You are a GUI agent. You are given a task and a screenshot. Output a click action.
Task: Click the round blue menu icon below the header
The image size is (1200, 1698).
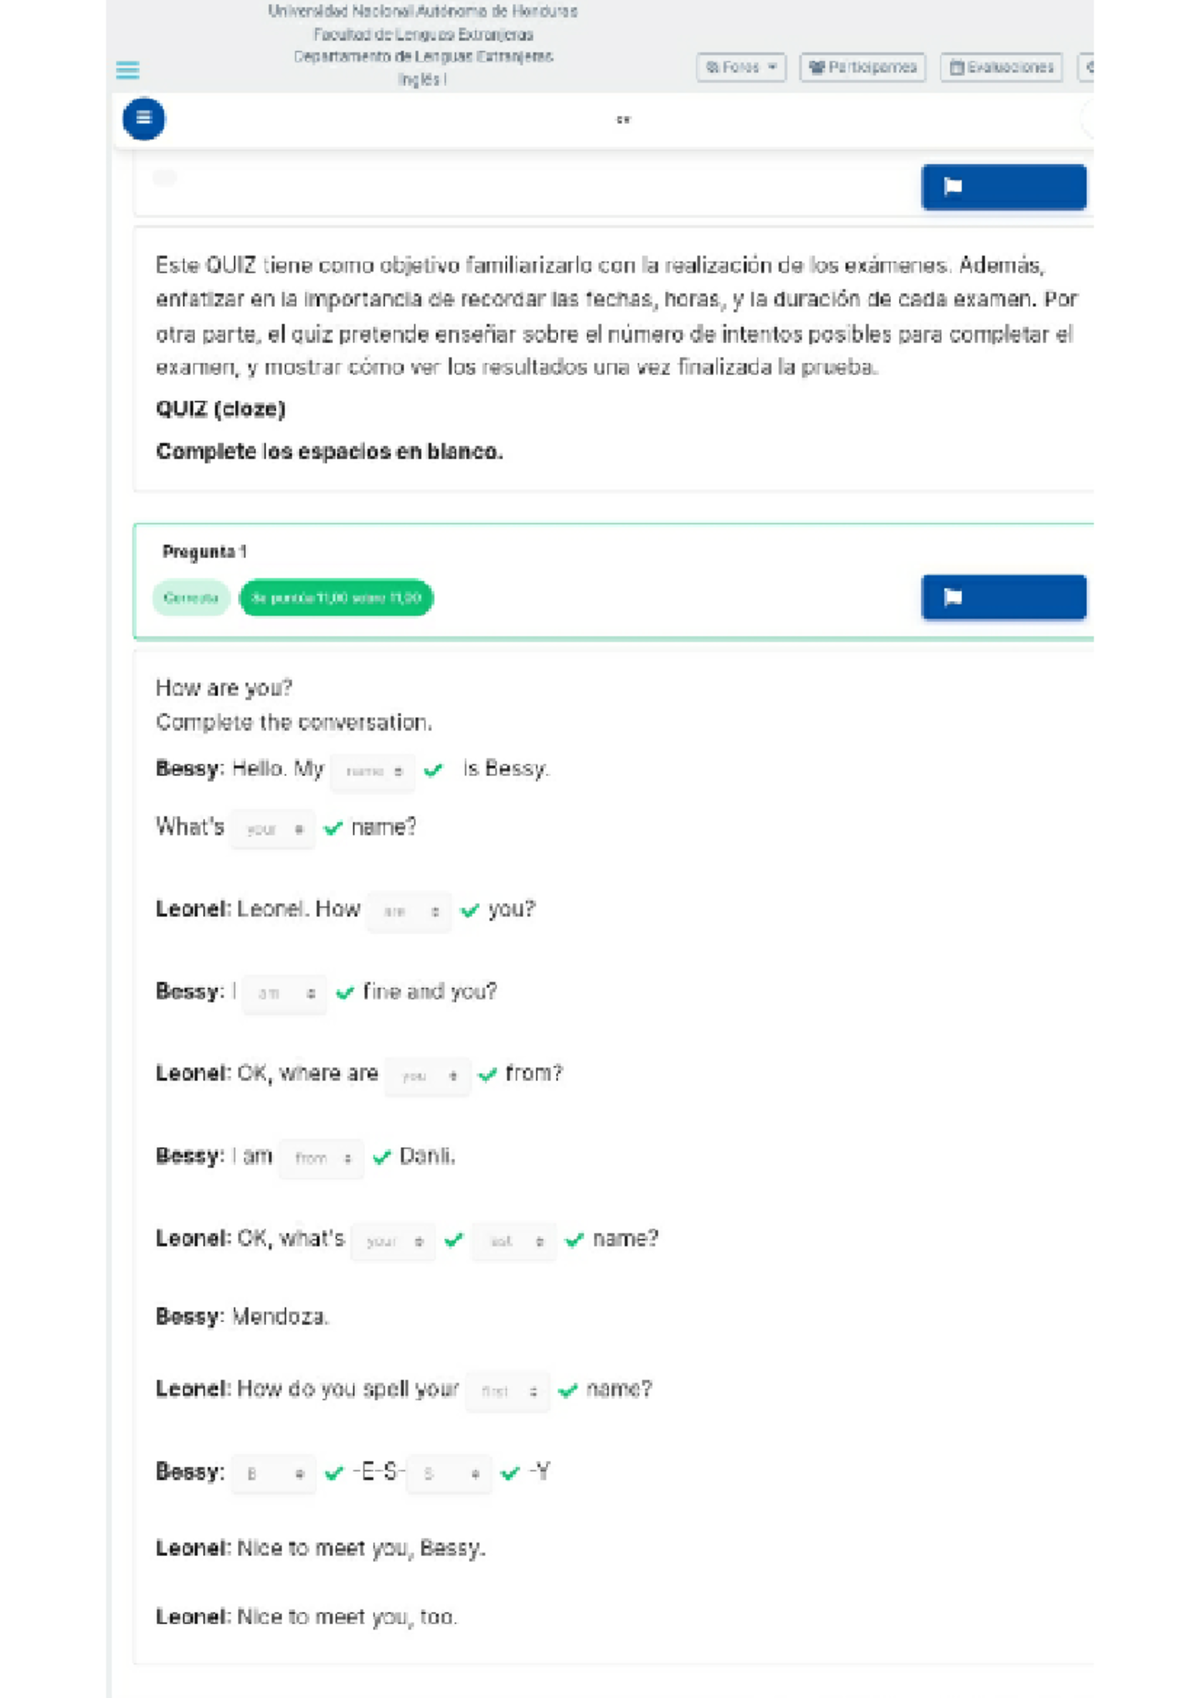point(143,118)
